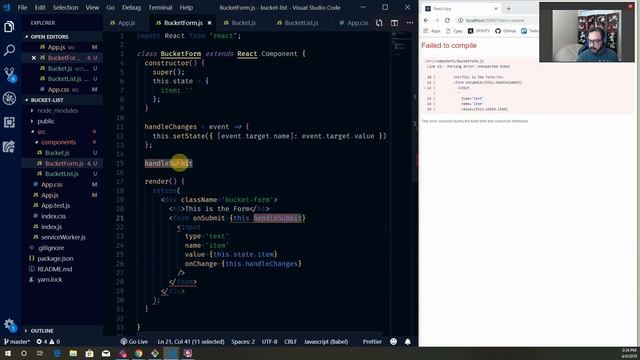Click the master branch indicator
640x360 pixels.
click(x=17, y=342)
